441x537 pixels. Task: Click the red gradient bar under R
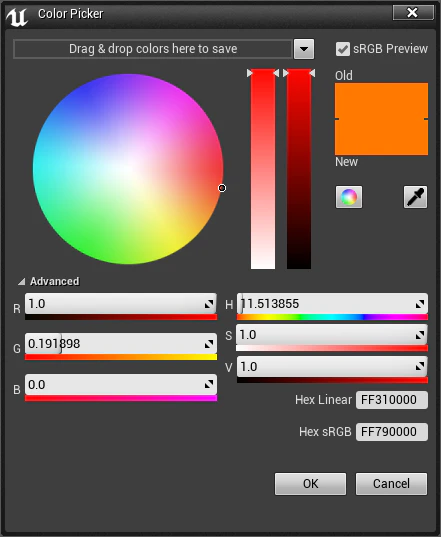click(121, 317)
